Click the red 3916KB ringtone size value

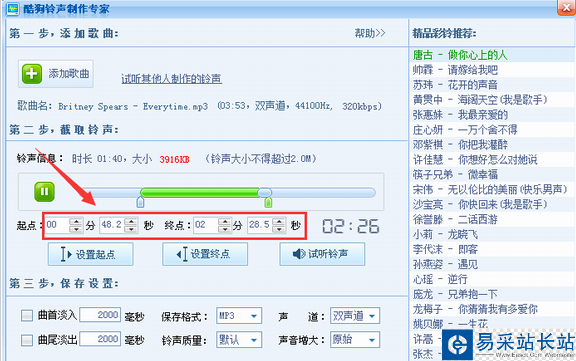(x=174, y=159)
